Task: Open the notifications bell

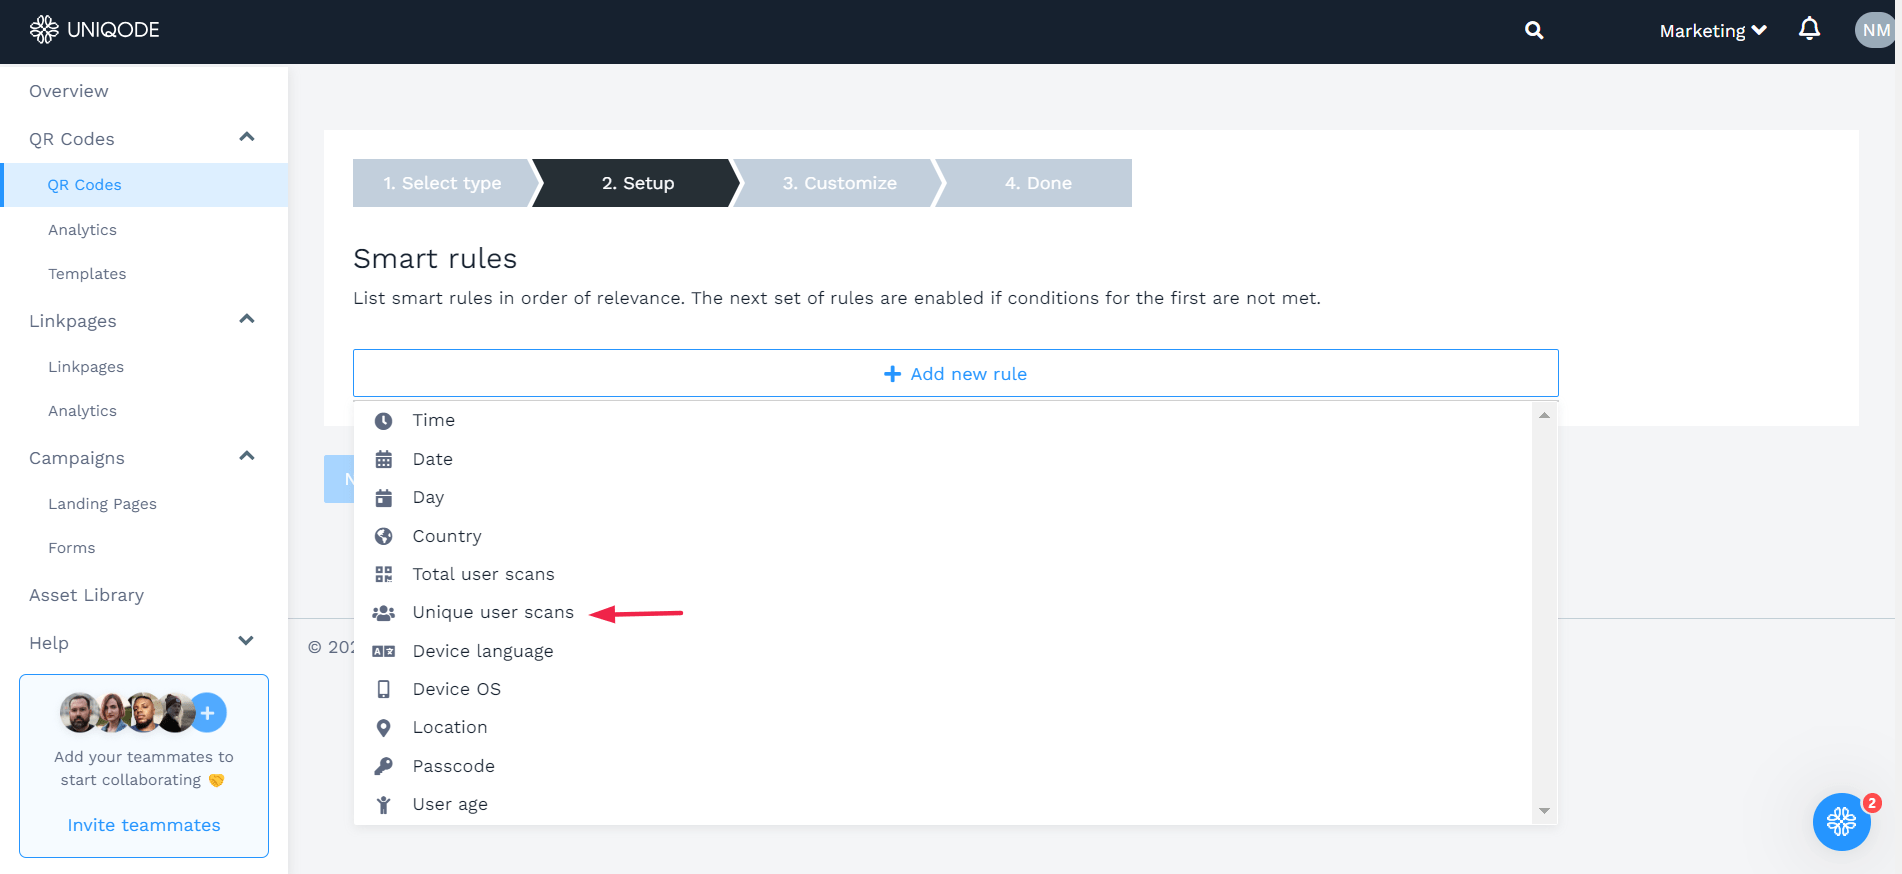Action: tap(1809, 29)
